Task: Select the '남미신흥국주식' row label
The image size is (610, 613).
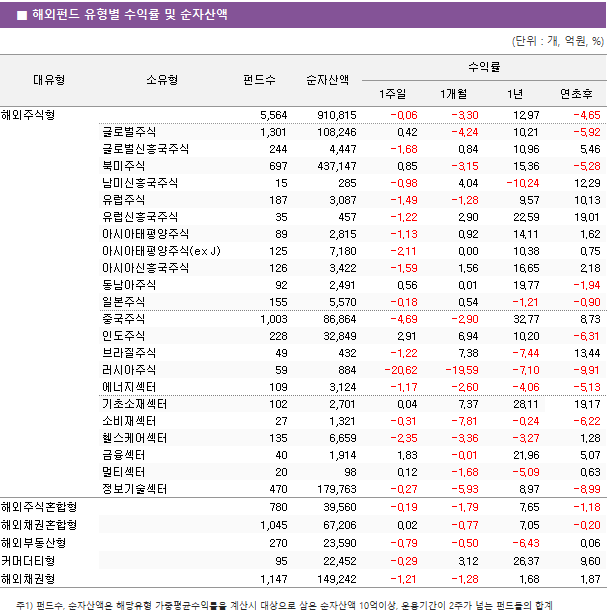Action: click(x=140, y=183)
